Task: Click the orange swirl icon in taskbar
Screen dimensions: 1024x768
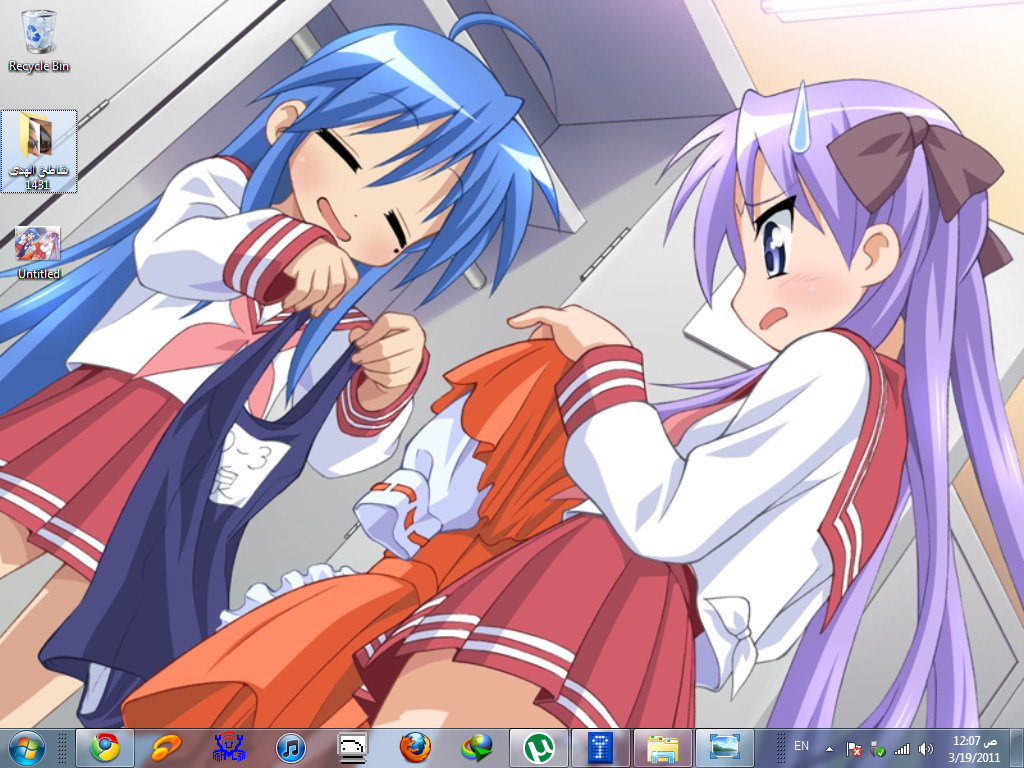Action: (x=166, y=747)
